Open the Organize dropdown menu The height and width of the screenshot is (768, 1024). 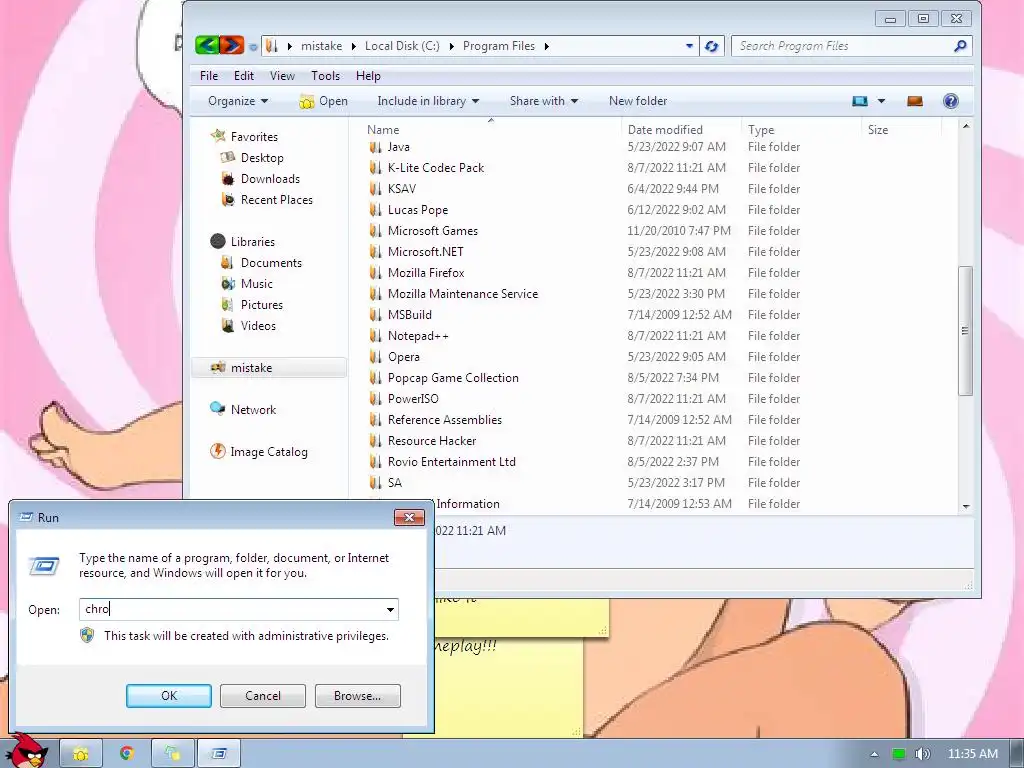point(238,101)
